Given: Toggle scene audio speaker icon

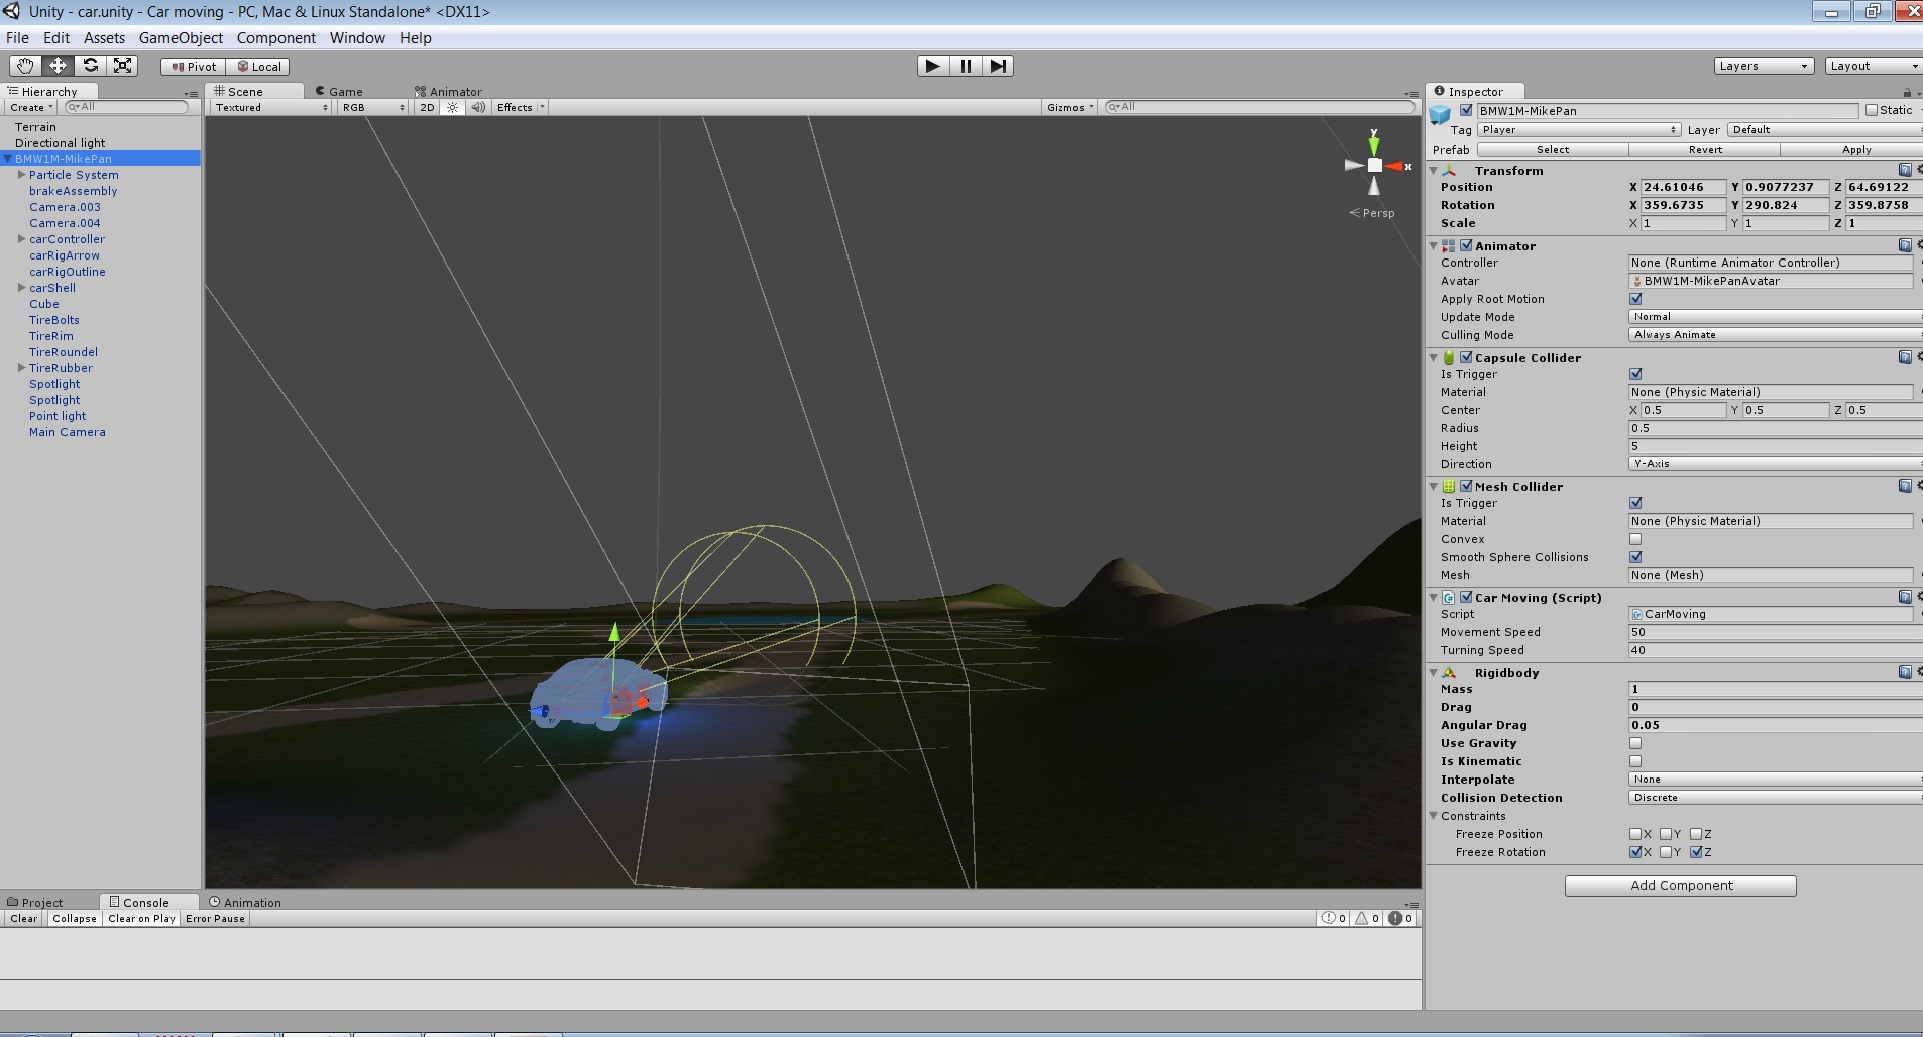Looking at the screenshot, I should [478, 107].
